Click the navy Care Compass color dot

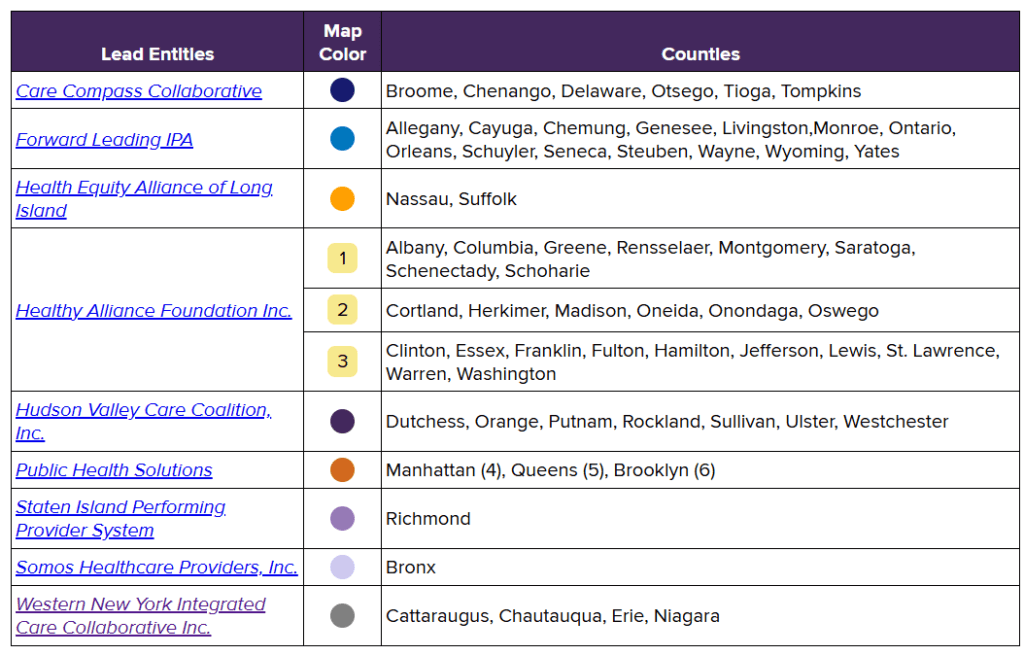pyautogui.click(x=342, y=91)
